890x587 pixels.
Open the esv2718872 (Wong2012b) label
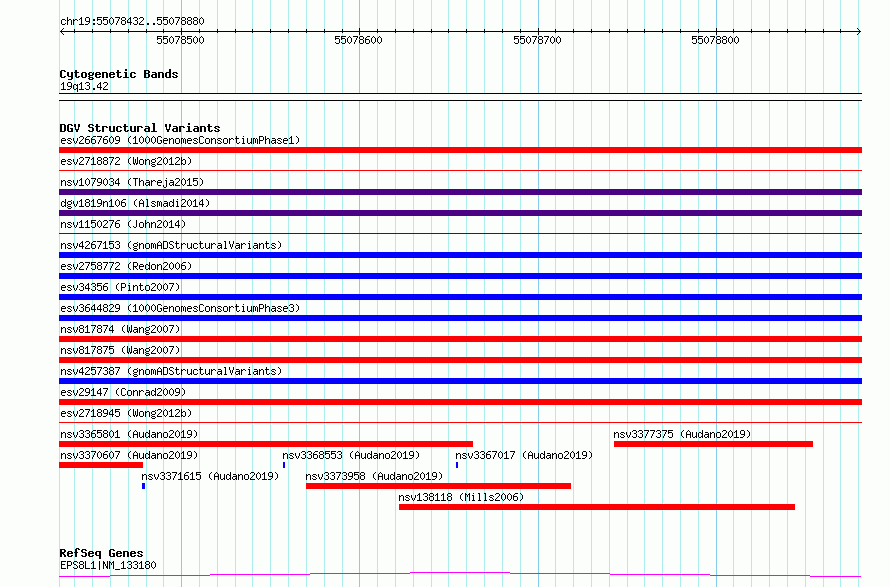tap(126, 161)
